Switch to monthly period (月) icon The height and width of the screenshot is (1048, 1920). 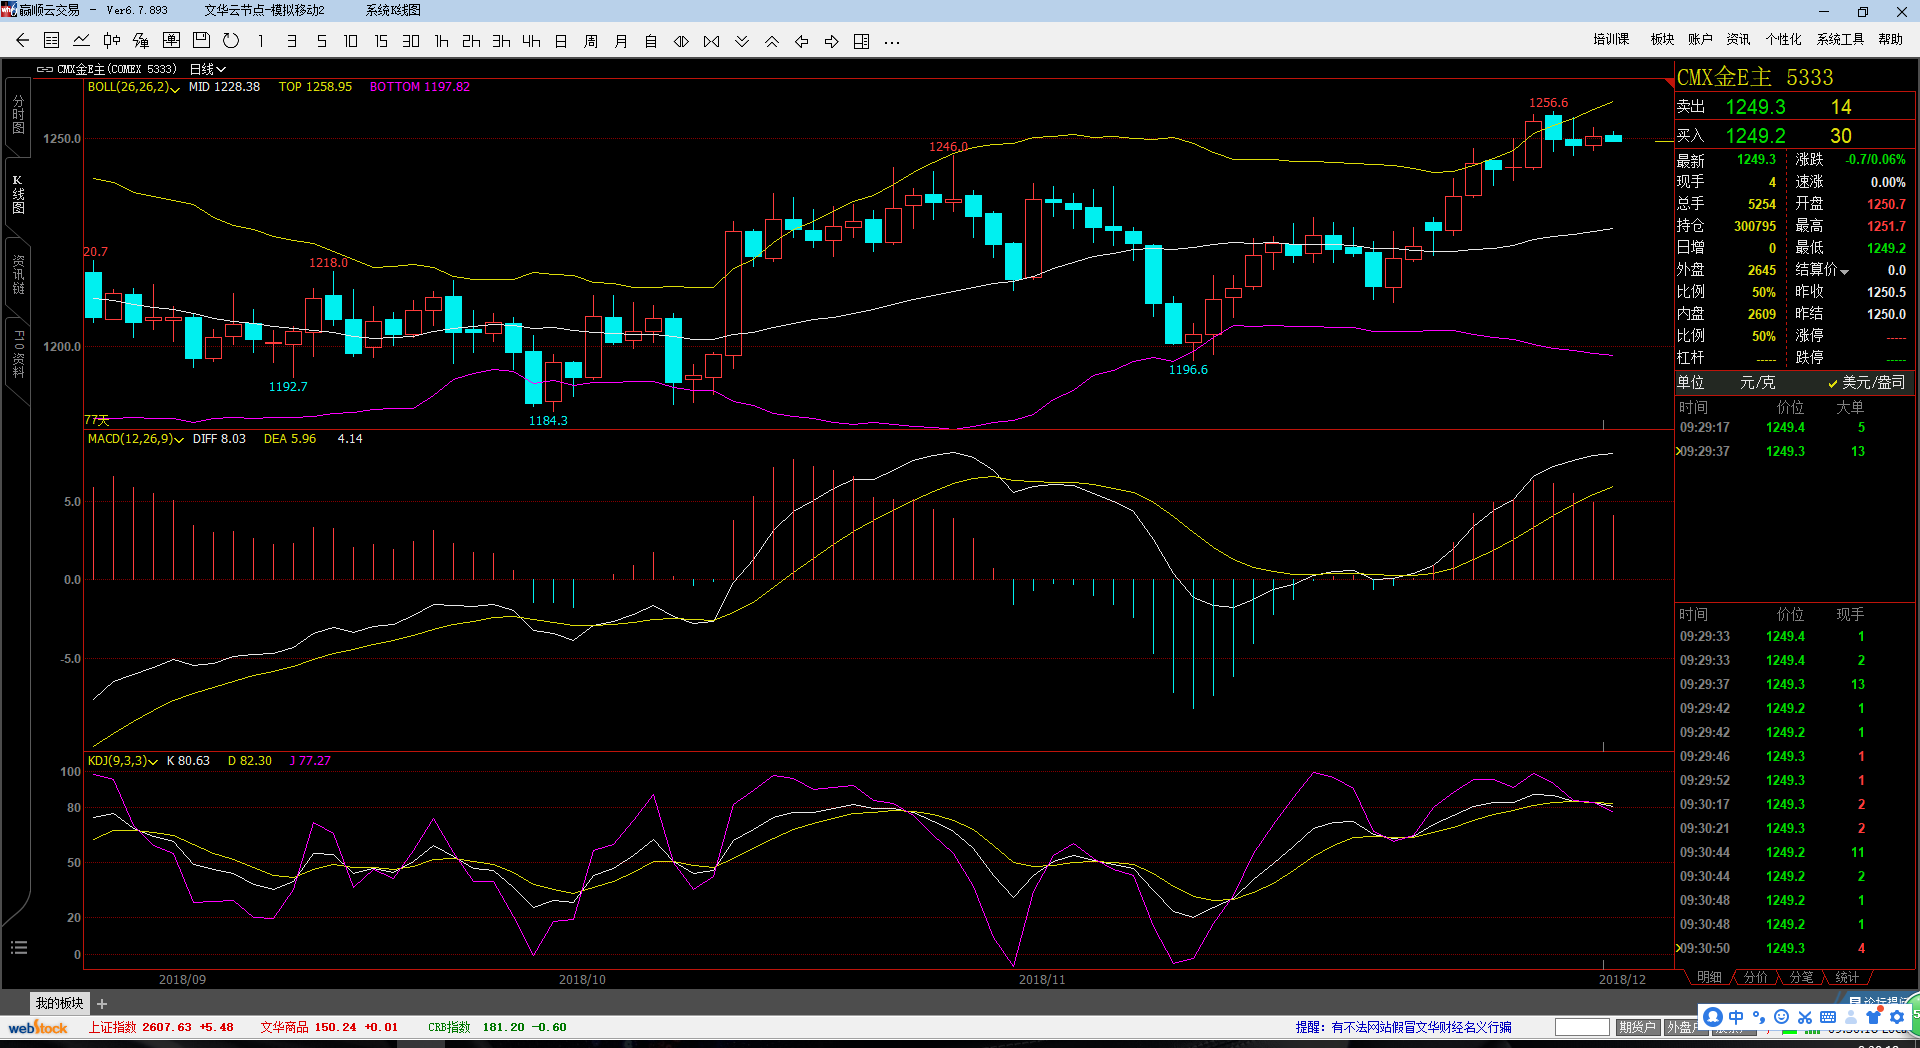621,41
